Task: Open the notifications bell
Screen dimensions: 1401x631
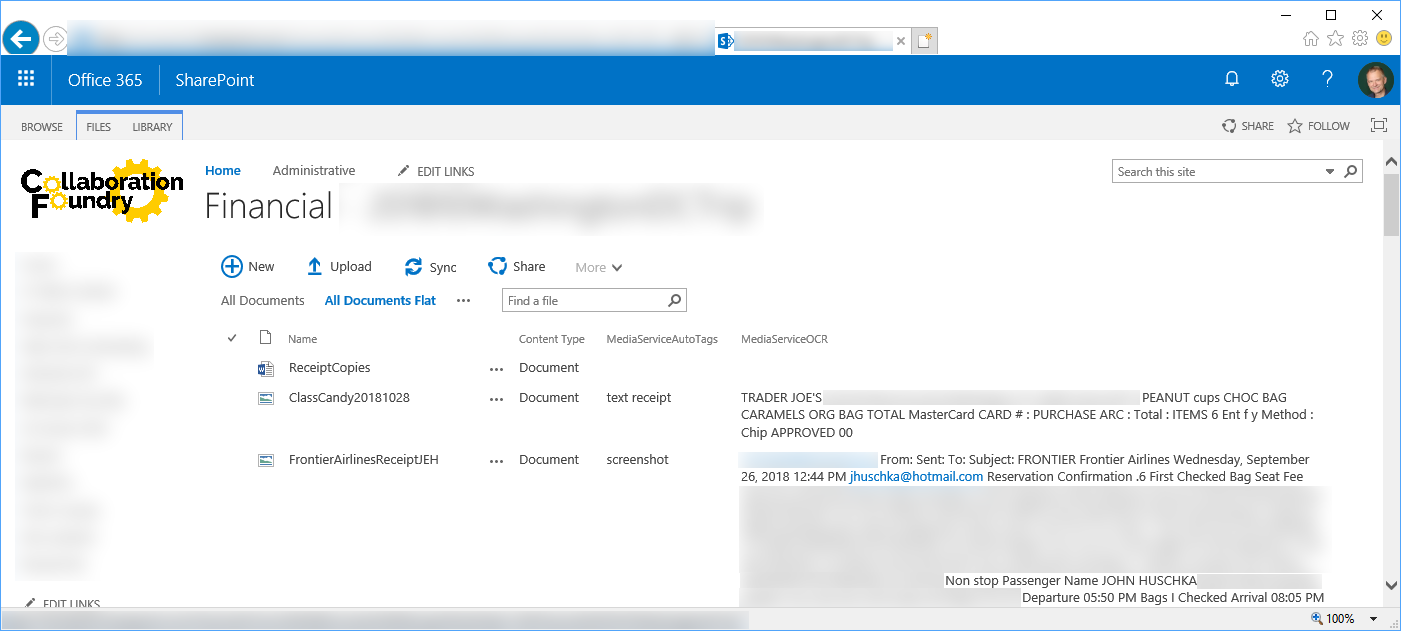Action: click(x=1232, y=80)
